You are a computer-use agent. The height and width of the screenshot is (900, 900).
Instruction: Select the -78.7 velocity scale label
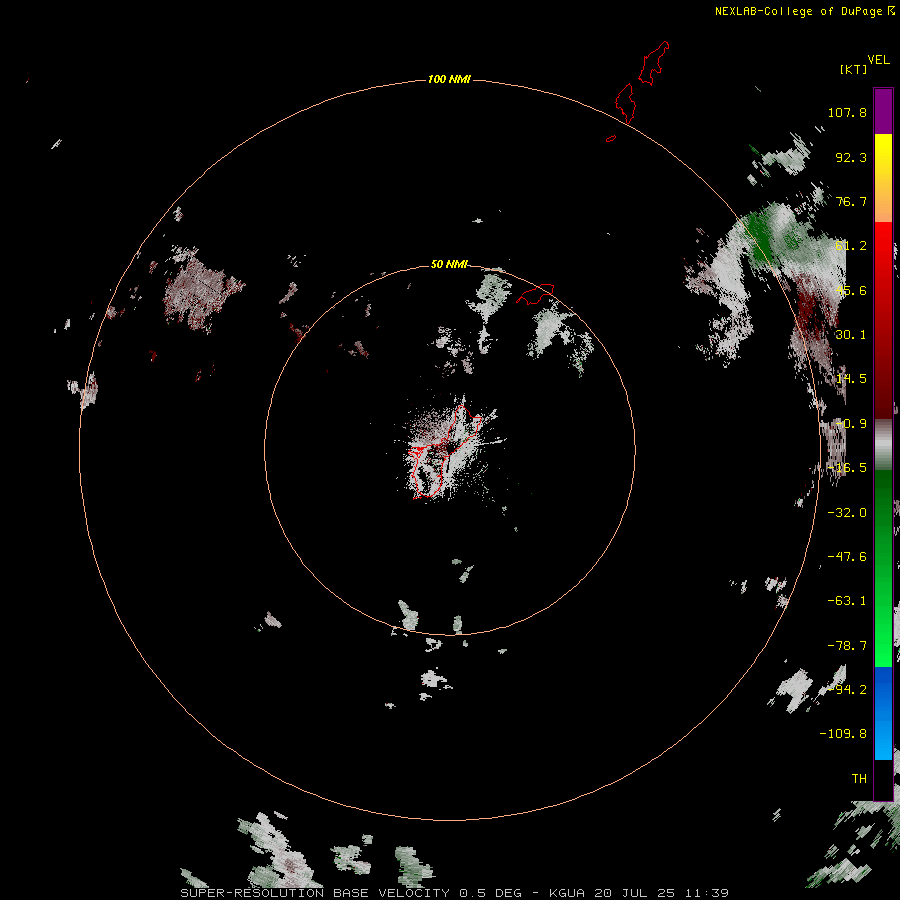point(847,646)
